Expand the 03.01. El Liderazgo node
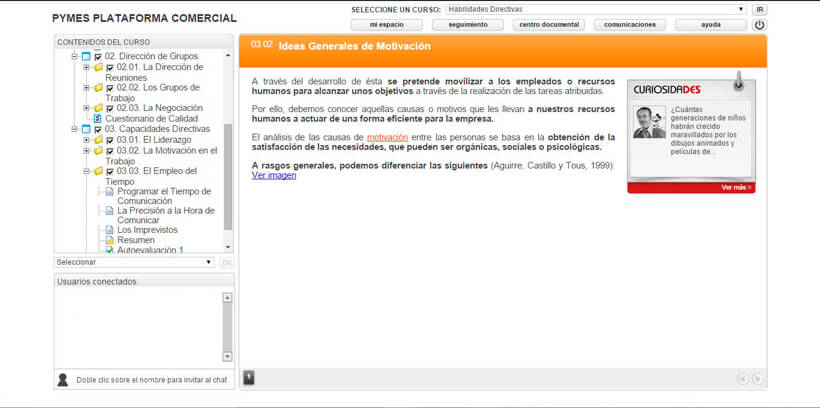The height and width of the screenshot is (408, 820). click(x=86, y=140)
